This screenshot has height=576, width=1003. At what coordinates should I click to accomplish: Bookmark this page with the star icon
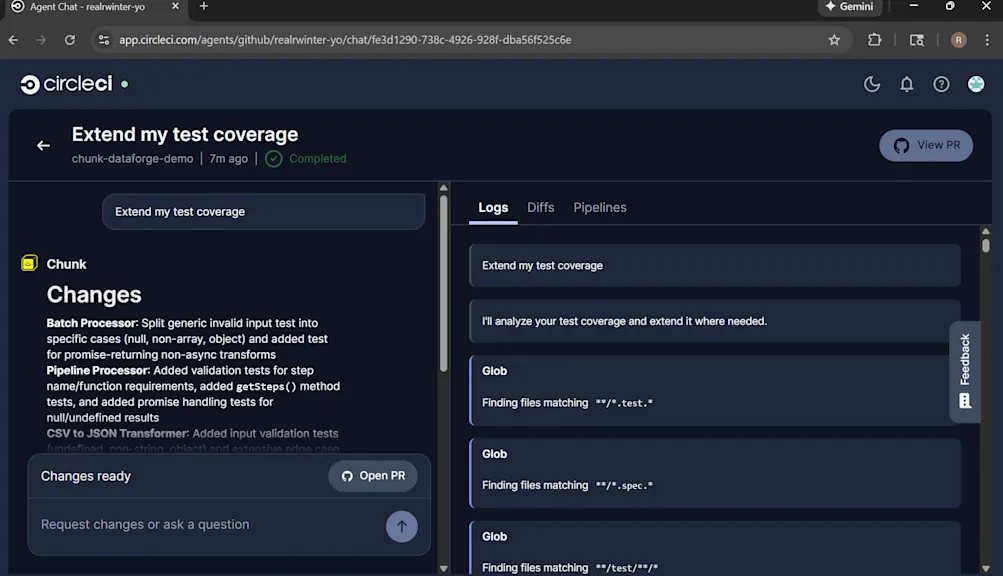(x=834, y=40)
